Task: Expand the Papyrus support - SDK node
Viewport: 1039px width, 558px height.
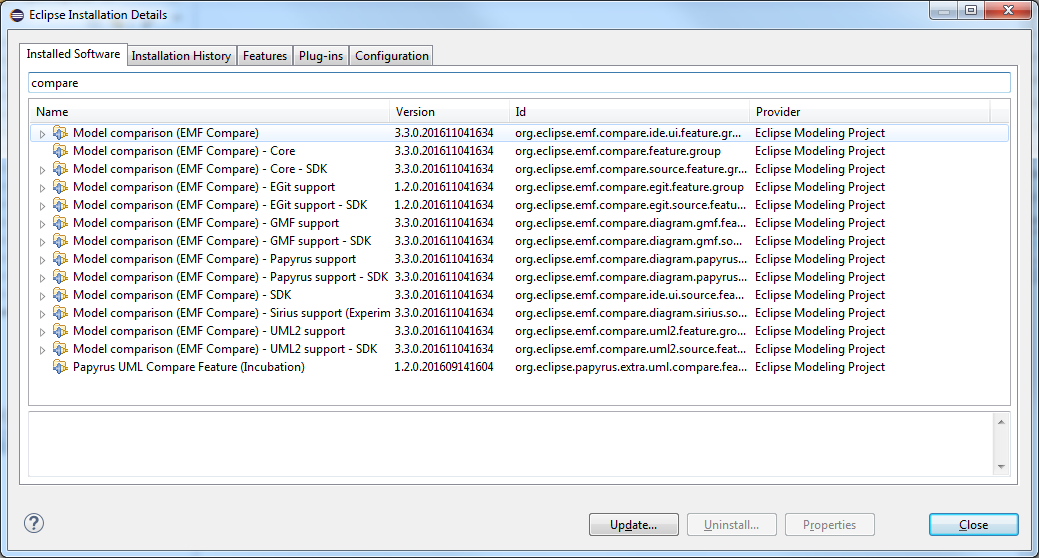Action: (42, 278)
